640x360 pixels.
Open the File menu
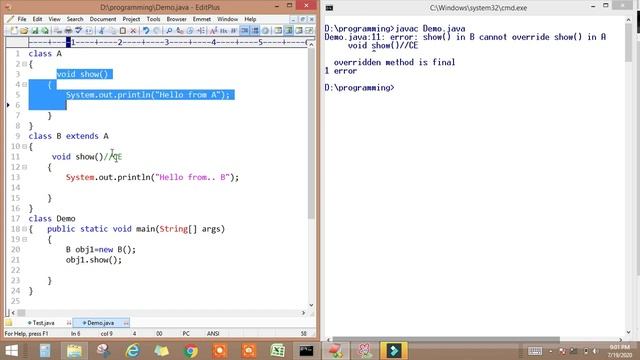22,19
